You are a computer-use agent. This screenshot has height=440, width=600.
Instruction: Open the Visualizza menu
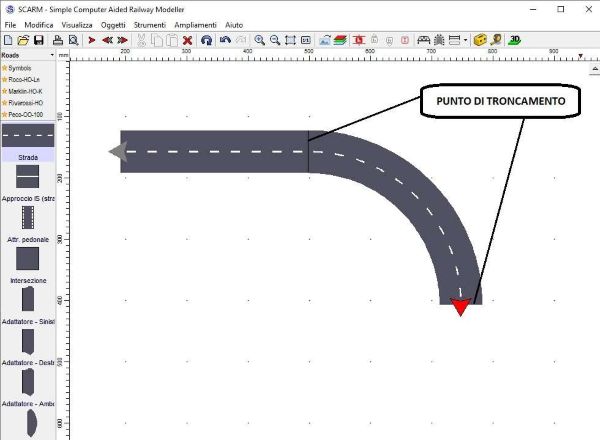(77, 25)
